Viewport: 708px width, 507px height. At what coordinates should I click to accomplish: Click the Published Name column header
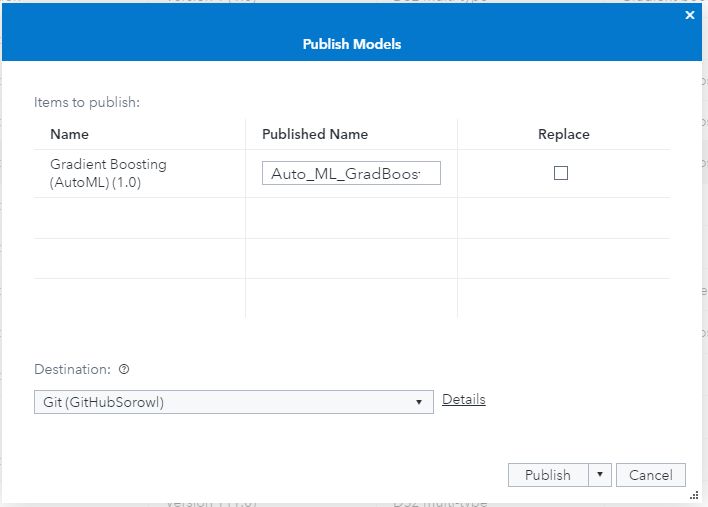pos(315,134)
